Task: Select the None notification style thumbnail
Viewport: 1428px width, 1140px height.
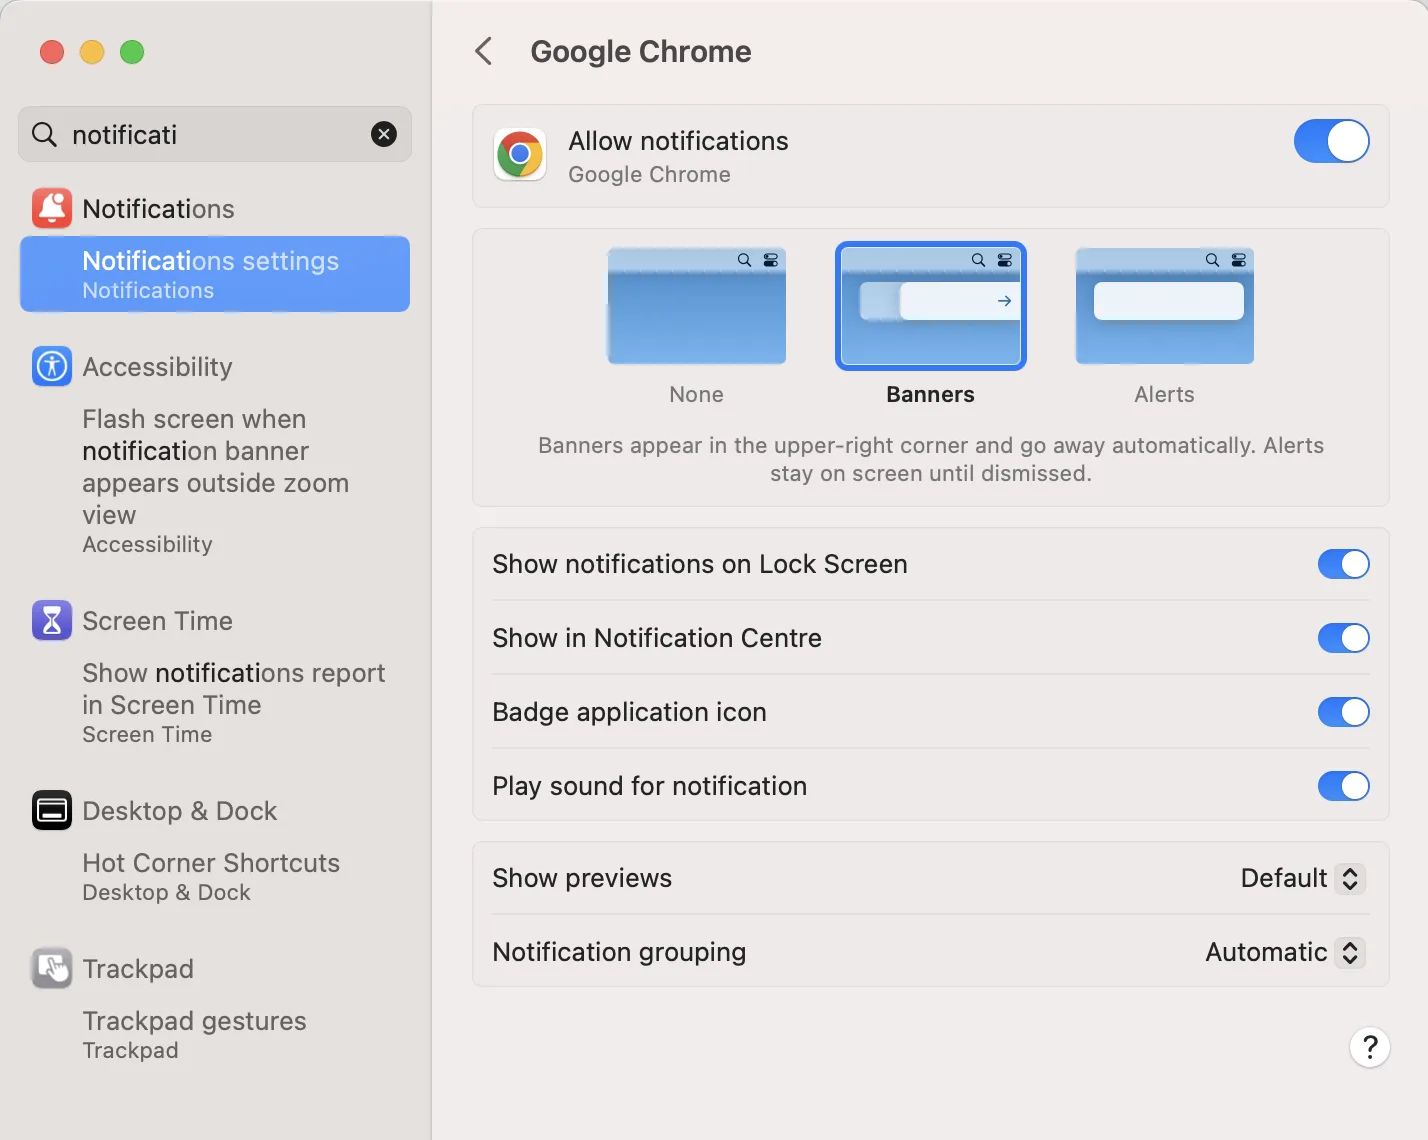Action: 697,306
